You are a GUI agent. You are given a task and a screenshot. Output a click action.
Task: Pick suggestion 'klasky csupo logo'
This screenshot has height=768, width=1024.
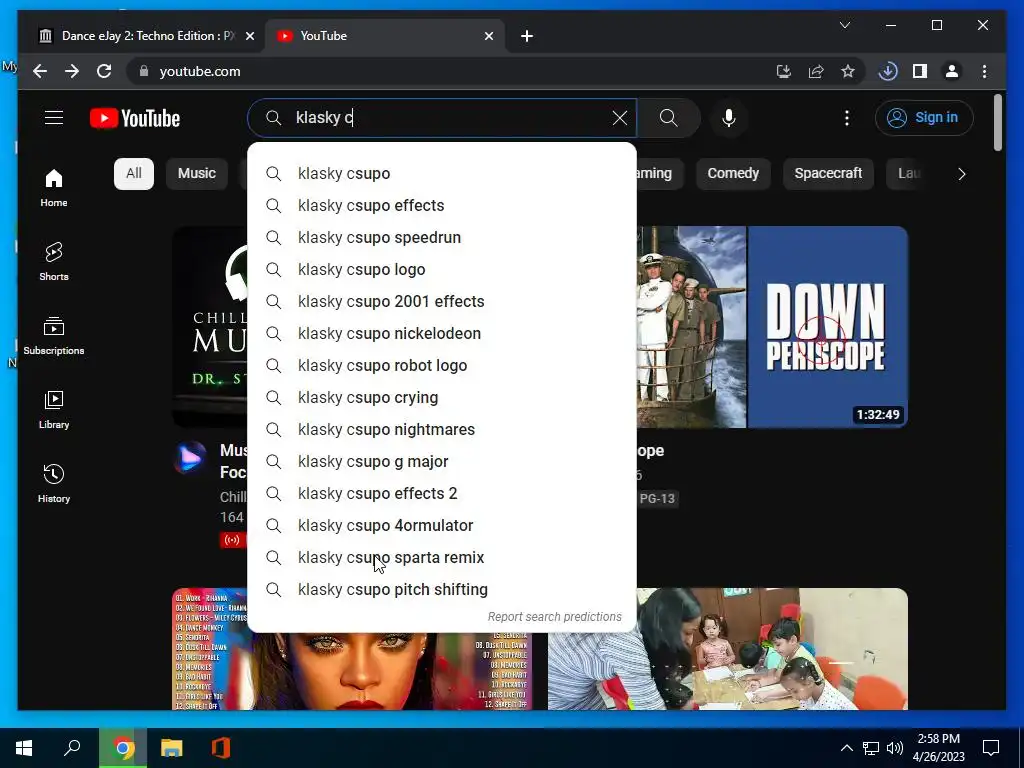pos(442,269)
